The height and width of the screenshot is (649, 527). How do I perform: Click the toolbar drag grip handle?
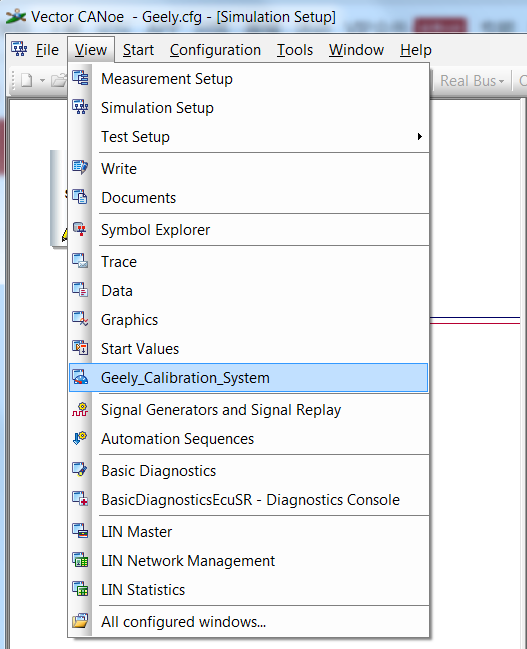coord(13,80)
